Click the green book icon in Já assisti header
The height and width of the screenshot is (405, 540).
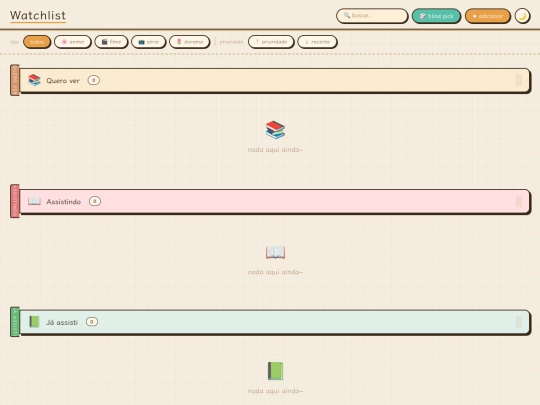pos(34,322)
